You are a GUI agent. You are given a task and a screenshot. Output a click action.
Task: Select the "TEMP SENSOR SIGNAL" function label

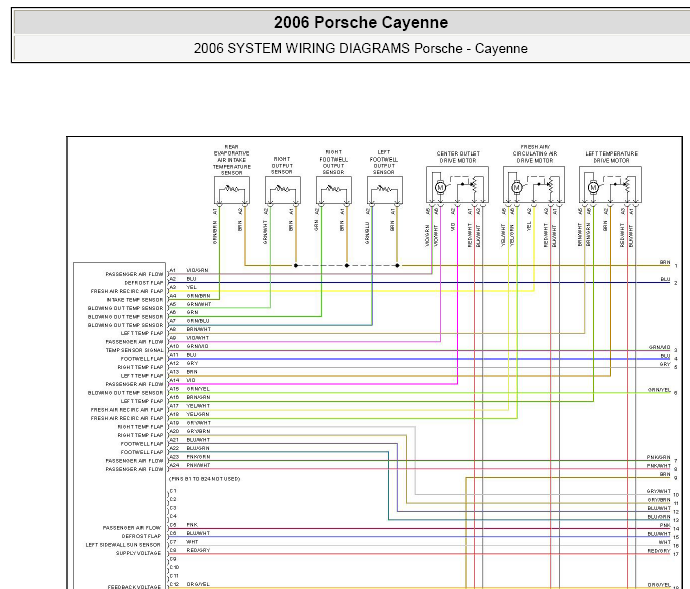coord(135,350)
